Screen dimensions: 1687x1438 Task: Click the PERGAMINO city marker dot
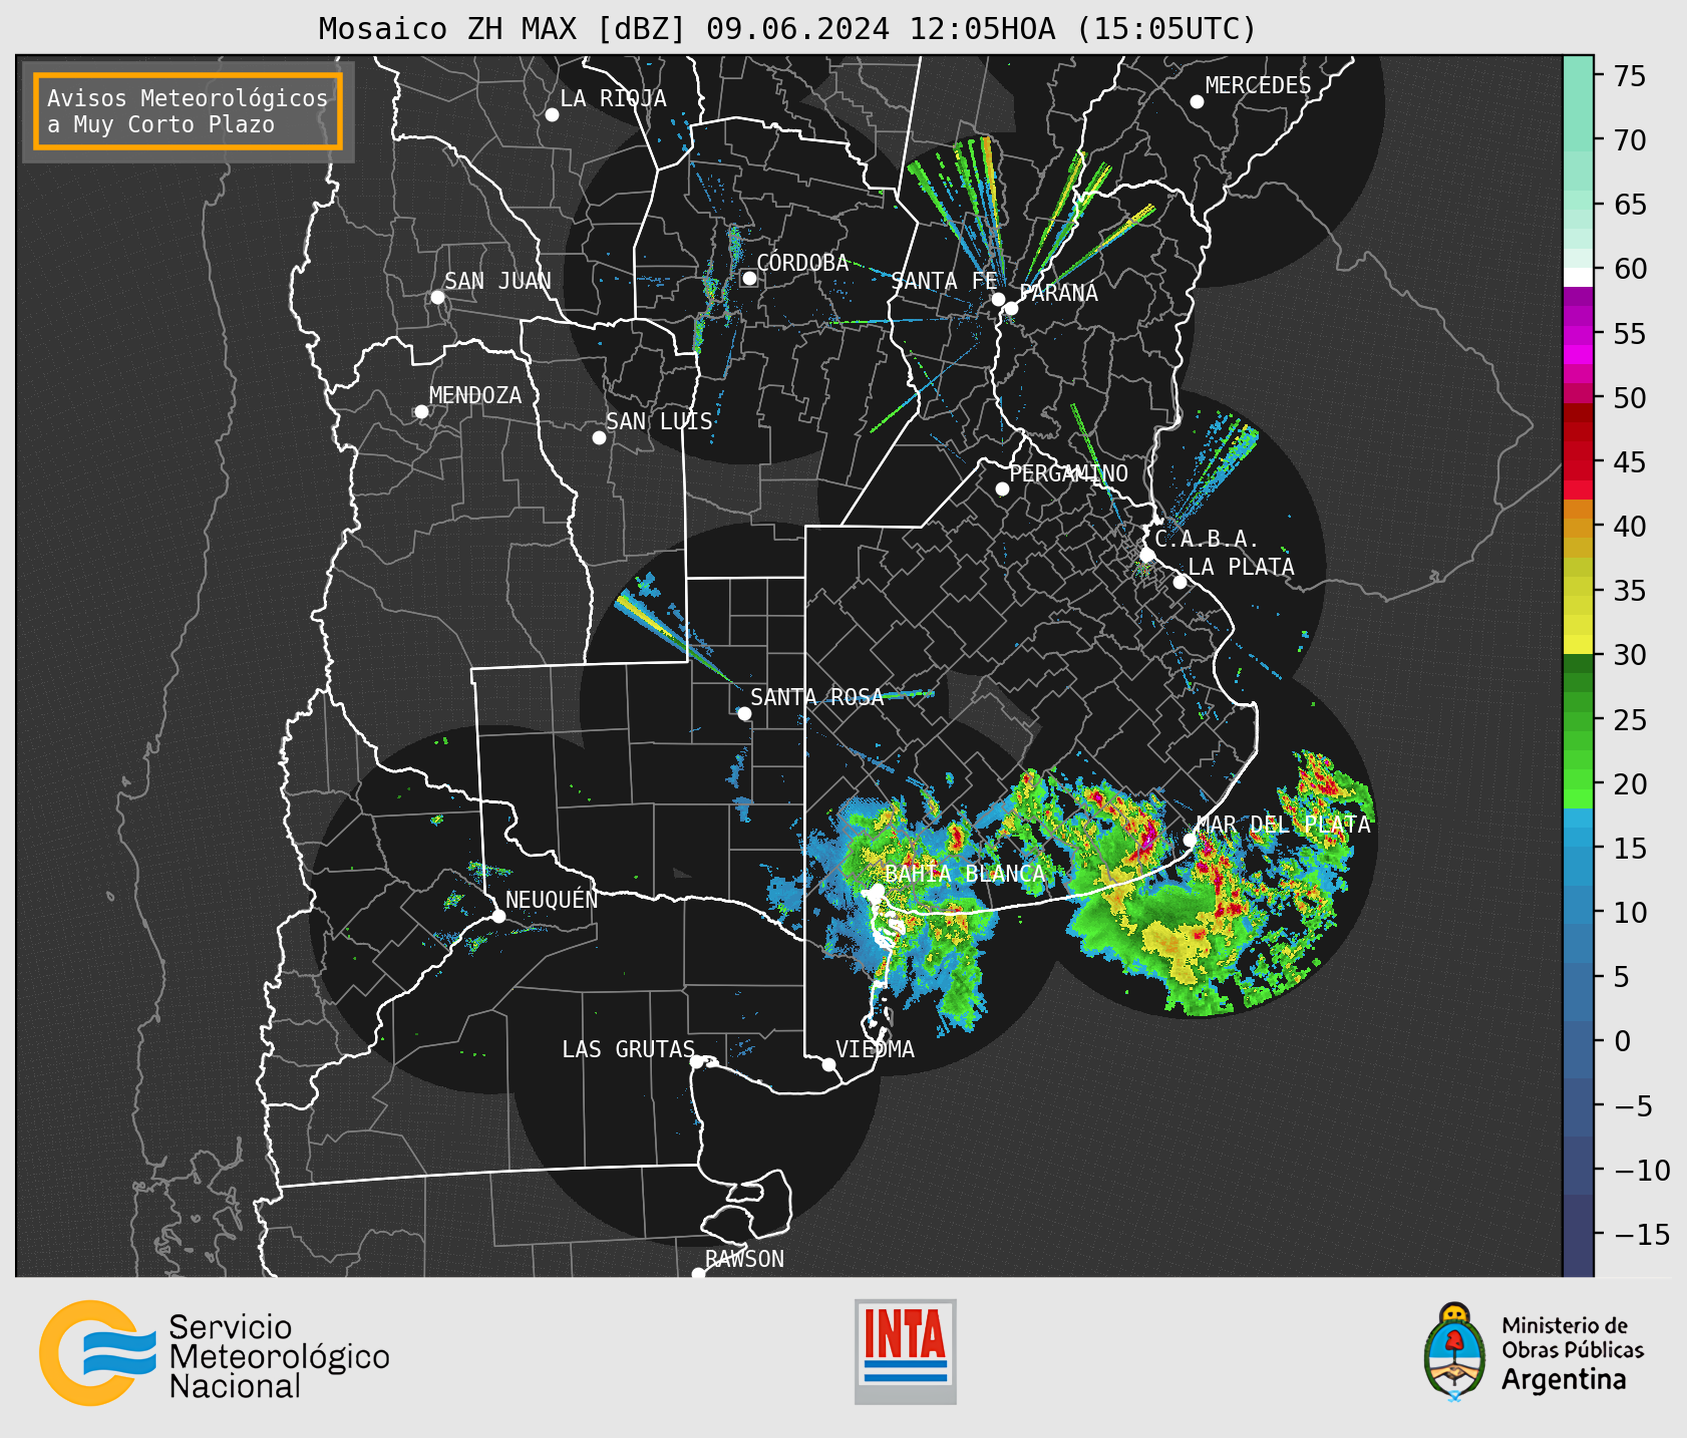[x=1002, y=489]
